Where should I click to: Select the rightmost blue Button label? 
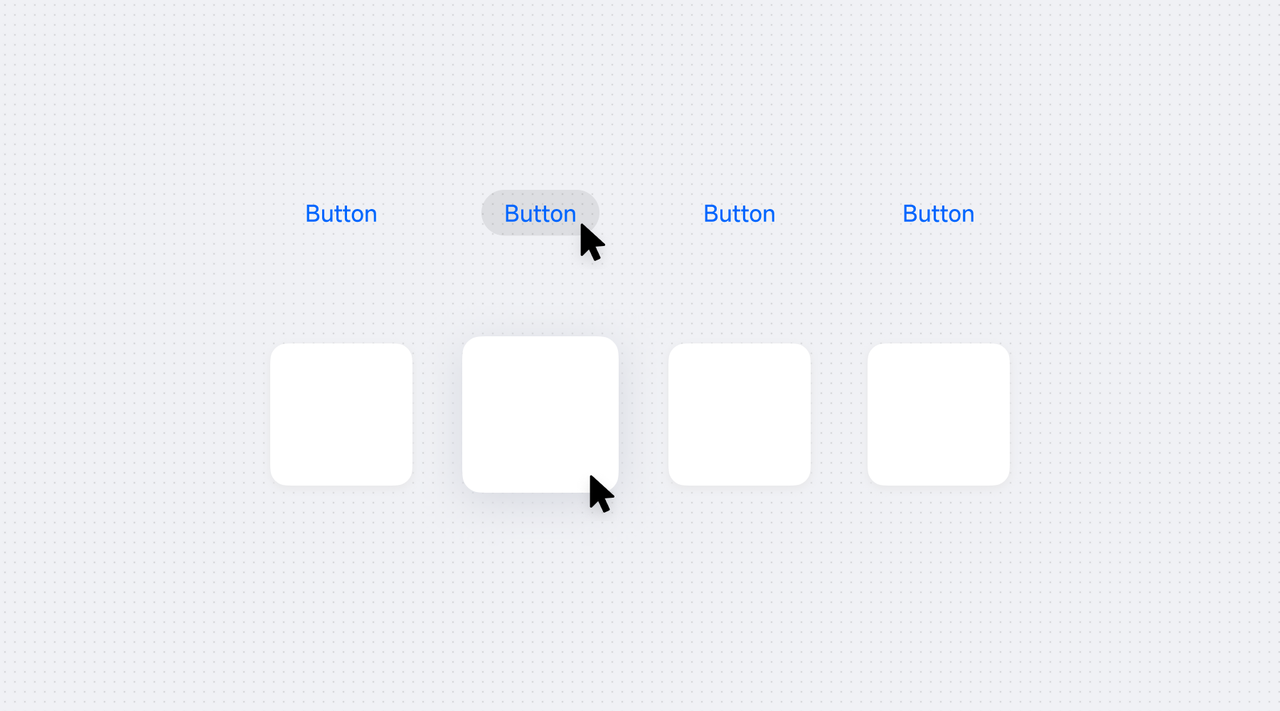938,214
